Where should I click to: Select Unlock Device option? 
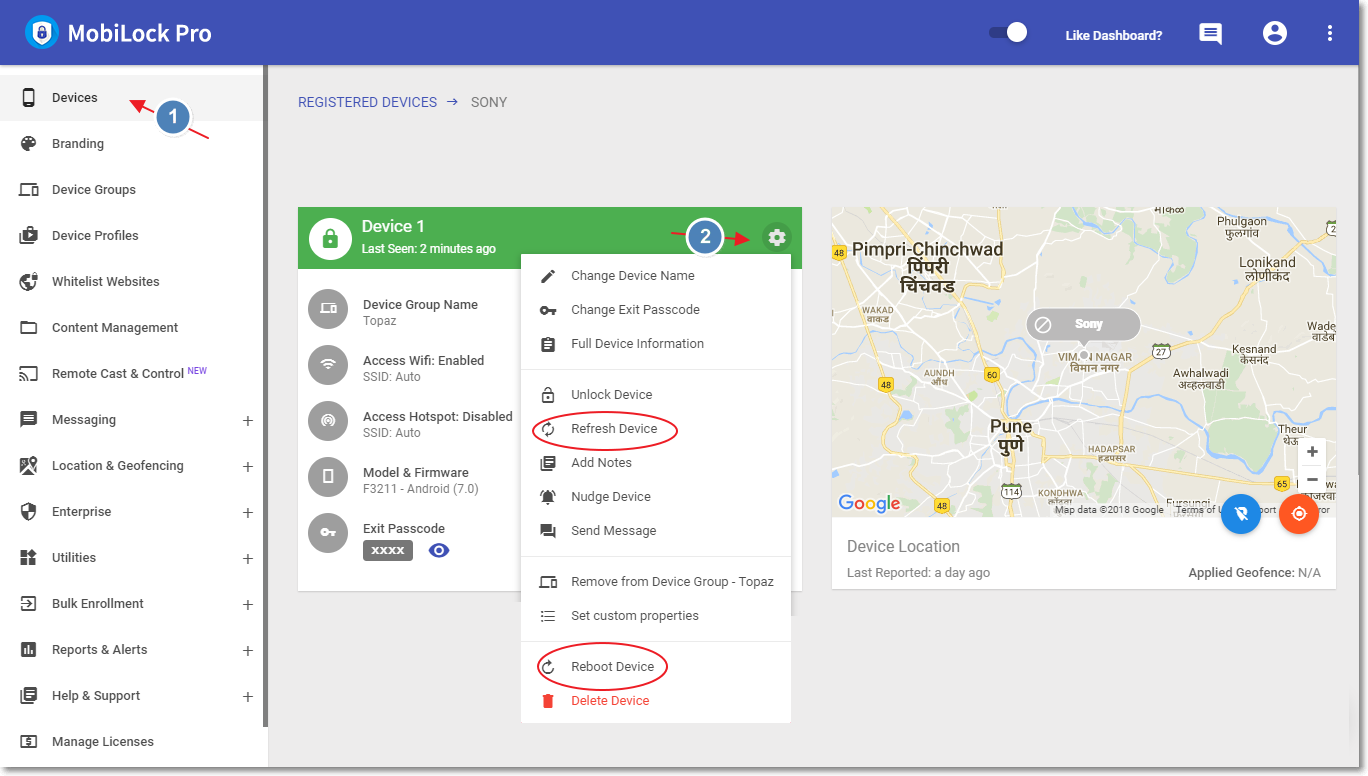click(x=656, y=395)
